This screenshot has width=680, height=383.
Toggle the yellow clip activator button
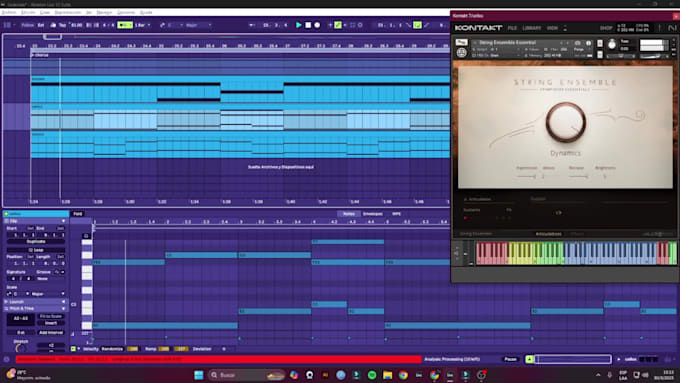7,214
